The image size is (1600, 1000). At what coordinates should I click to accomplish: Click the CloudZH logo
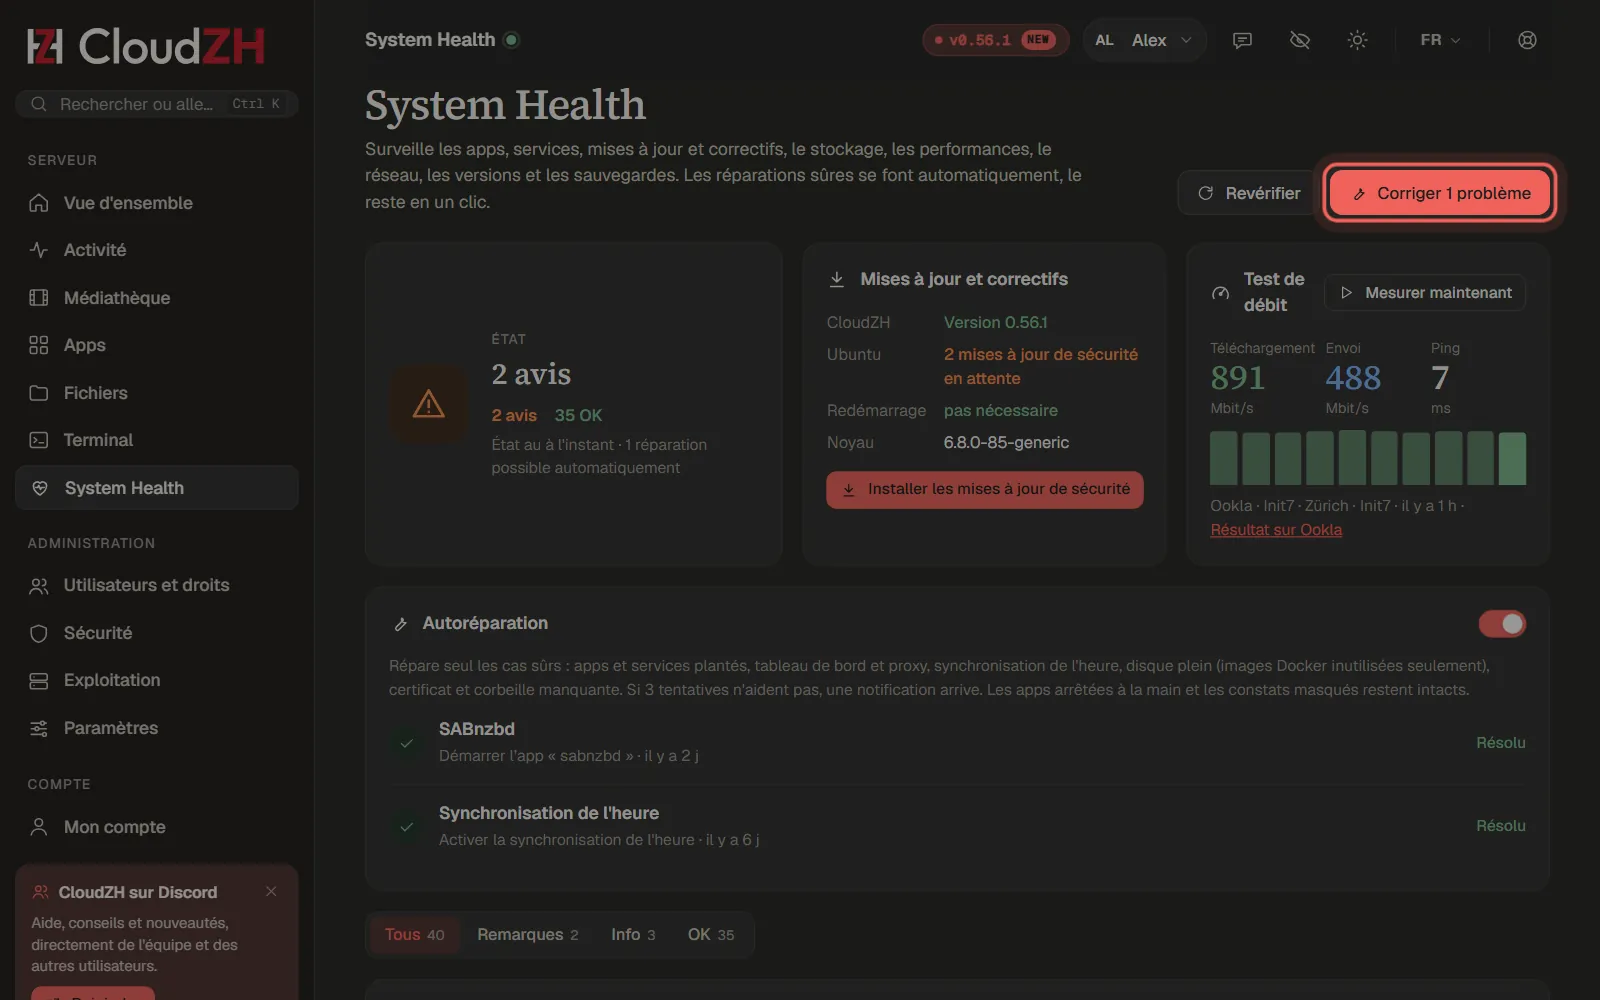click(x=146, y=46)
